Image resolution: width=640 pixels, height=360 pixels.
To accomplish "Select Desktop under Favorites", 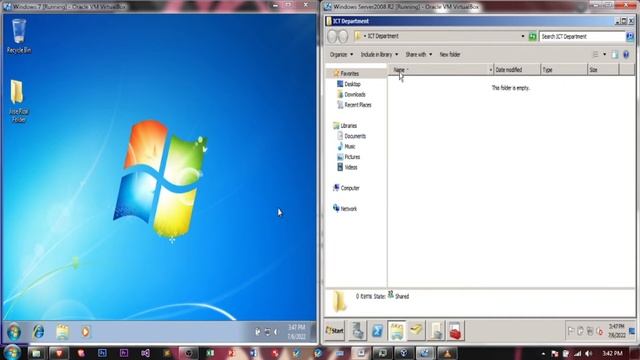I will pyautogui.click(x=349, y=84).
